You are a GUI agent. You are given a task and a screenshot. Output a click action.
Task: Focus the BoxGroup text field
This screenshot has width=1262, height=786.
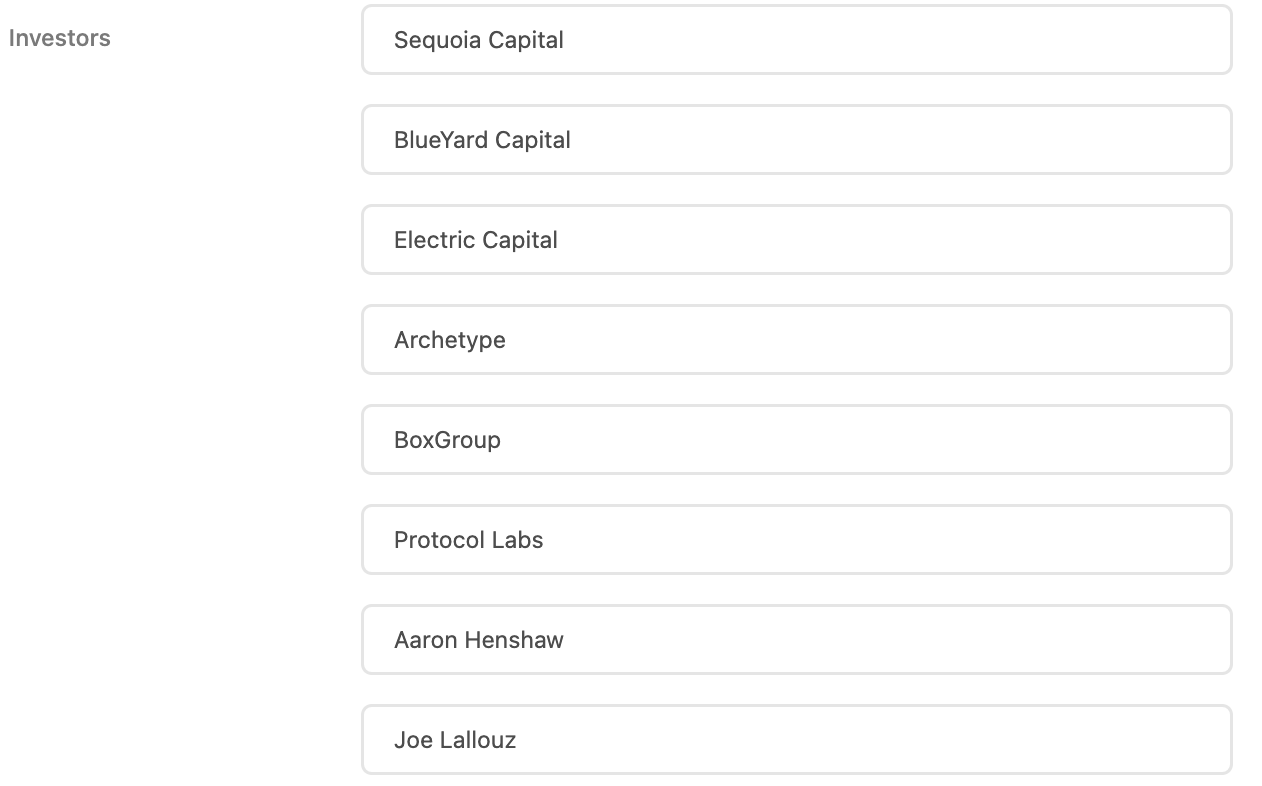pyautogui.click(x=796, y=440)
